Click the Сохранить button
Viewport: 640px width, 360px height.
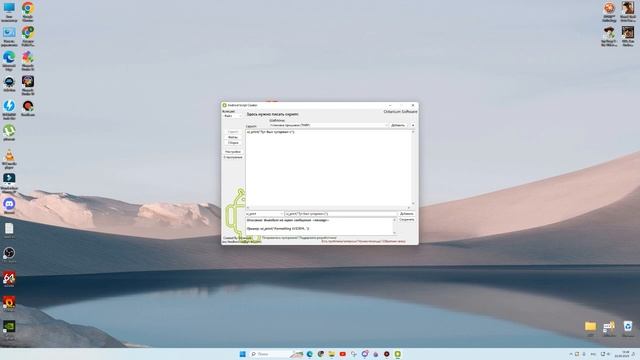407,220
